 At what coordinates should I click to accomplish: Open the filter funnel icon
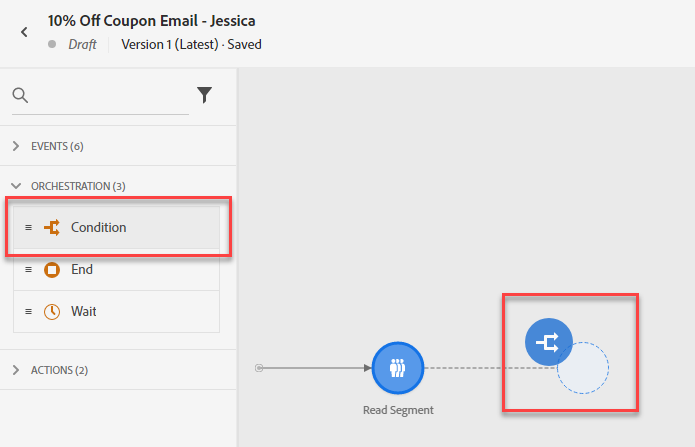pyautogui.click(x=204, y=95)
